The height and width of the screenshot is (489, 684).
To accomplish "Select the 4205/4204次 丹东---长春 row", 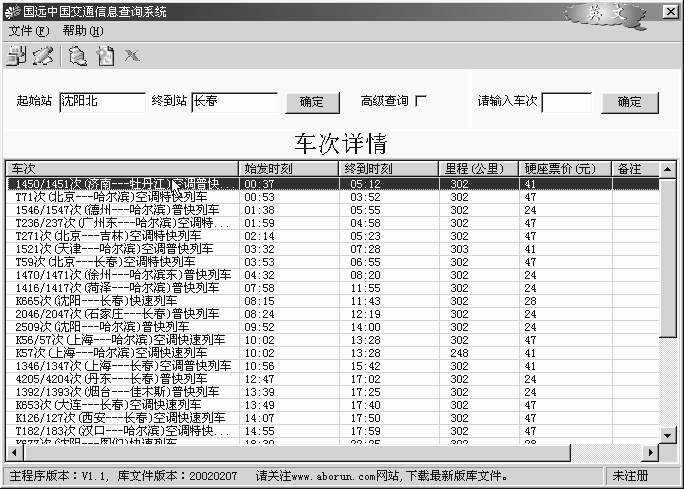I will 332,379.
